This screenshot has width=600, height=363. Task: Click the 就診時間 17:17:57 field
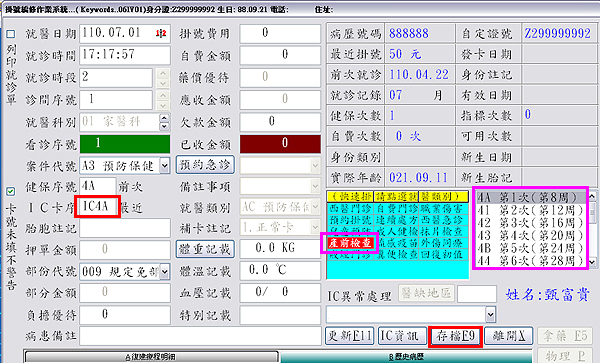(x=125, y=55)
